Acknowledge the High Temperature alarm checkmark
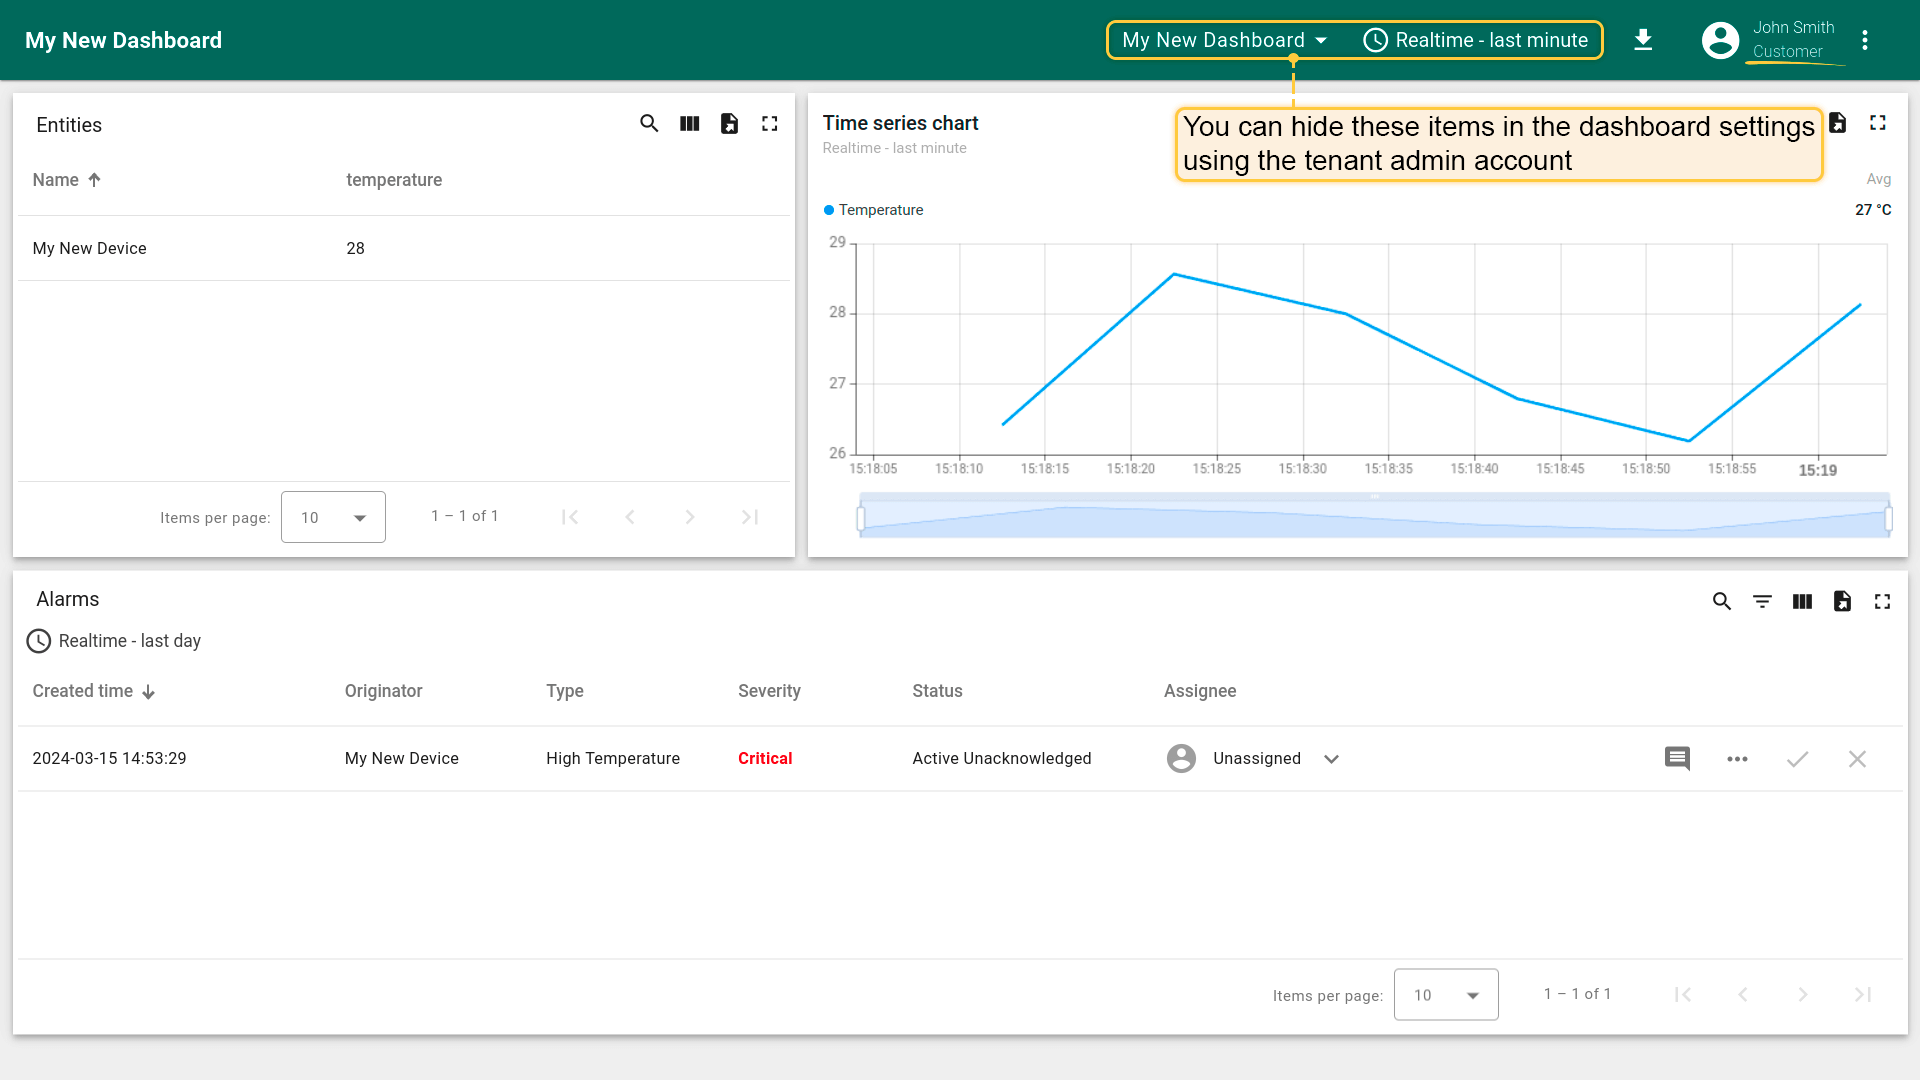The height and width of the screenshot is (1080, 1920). pos(1797,759)
